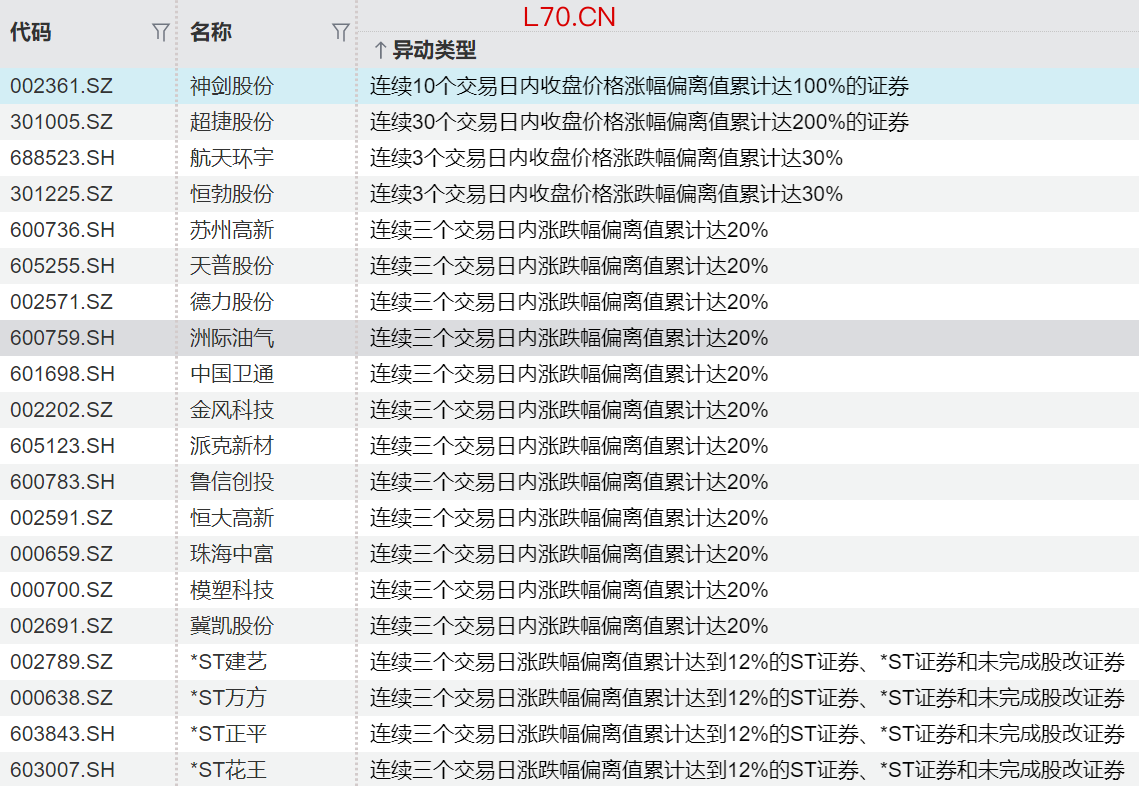Click the 珠海中富 stock name
The image size is (1139, 786).
click(x=232, y=554)
